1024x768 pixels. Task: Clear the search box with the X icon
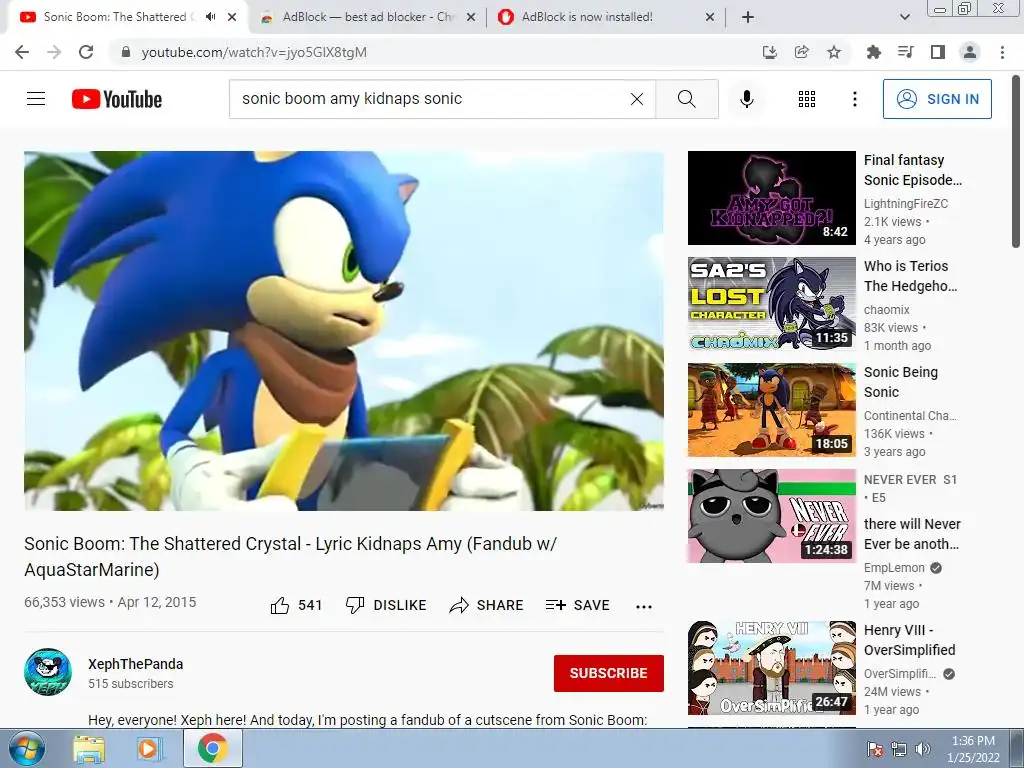(x=637, y=99)
